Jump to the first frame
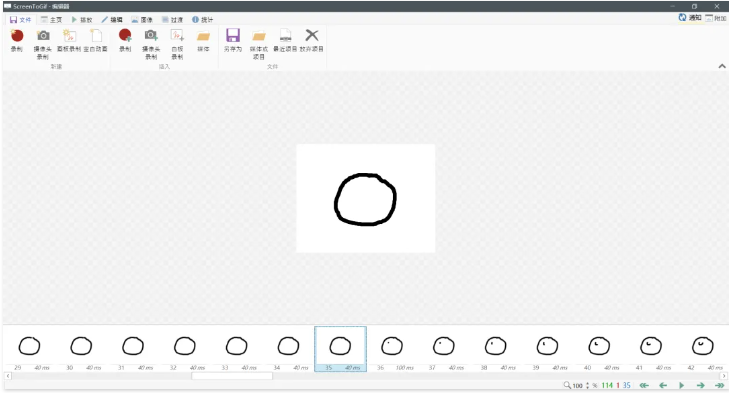Image resolution: width=729 pixels, height=393 pixels. [644, 385]
